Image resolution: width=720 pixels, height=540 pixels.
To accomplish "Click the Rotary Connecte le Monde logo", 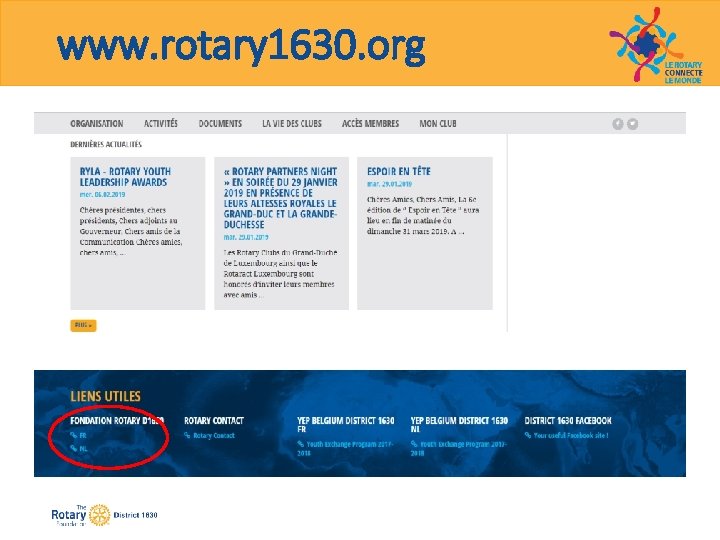I will [656, 45].
